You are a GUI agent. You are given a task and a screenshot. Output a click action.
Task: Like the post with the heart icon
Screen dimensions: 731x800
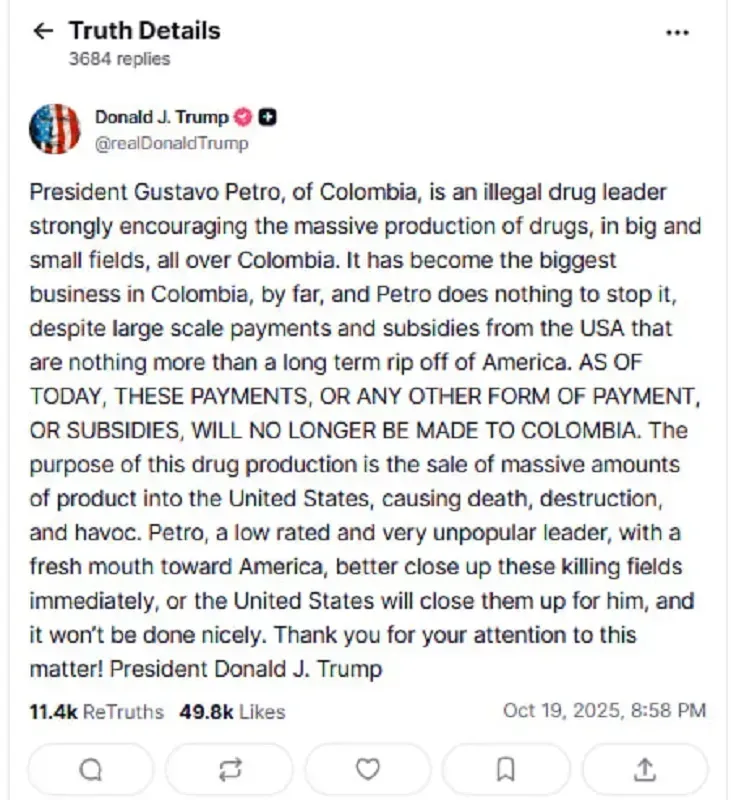[368, 768]
